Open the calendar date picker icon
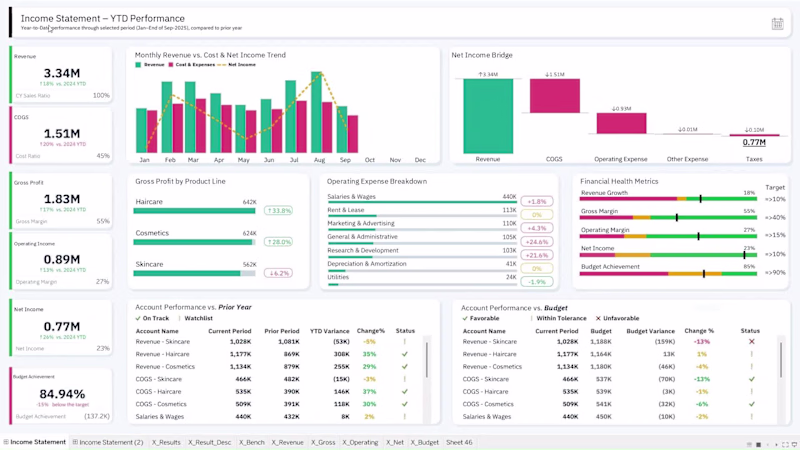This screenshot has width=800, height=450. tap(777, 23)
